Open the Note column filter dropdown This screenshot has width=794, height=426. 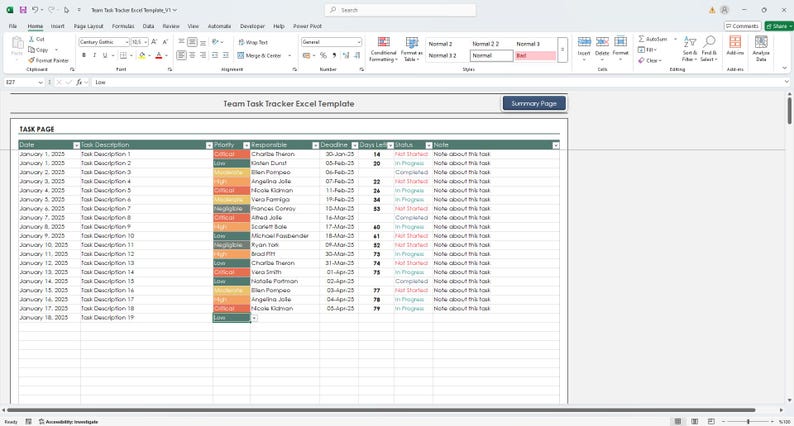click(x=555, y=145)
